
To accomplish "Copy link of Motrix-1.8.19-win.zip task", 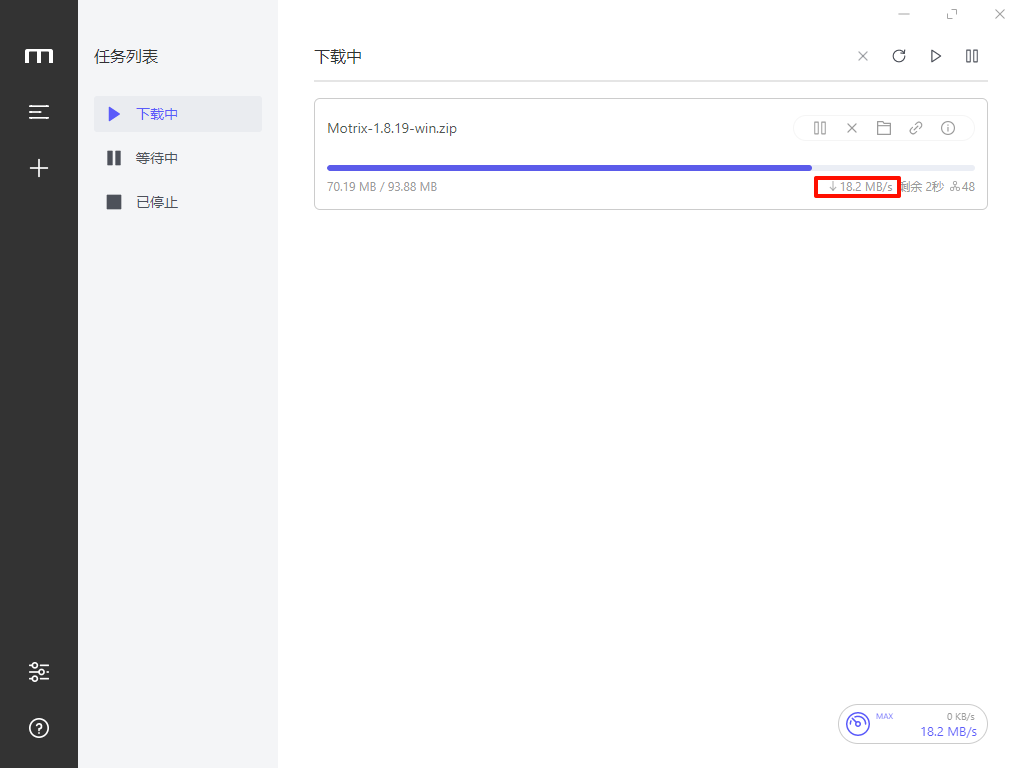I will [916, 128].
